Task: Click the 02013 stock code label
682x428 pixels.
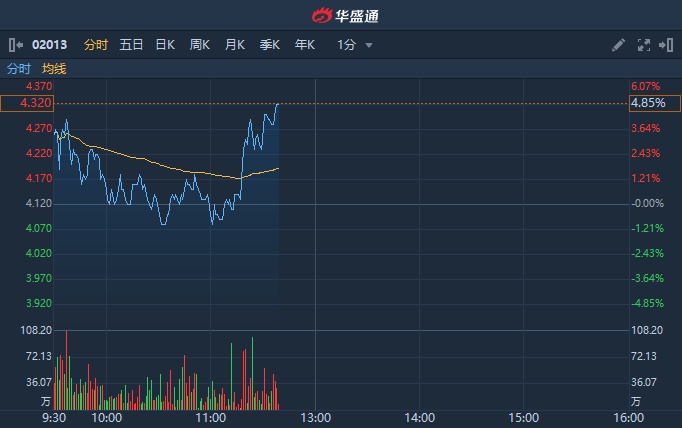Action: click(51, 45)
